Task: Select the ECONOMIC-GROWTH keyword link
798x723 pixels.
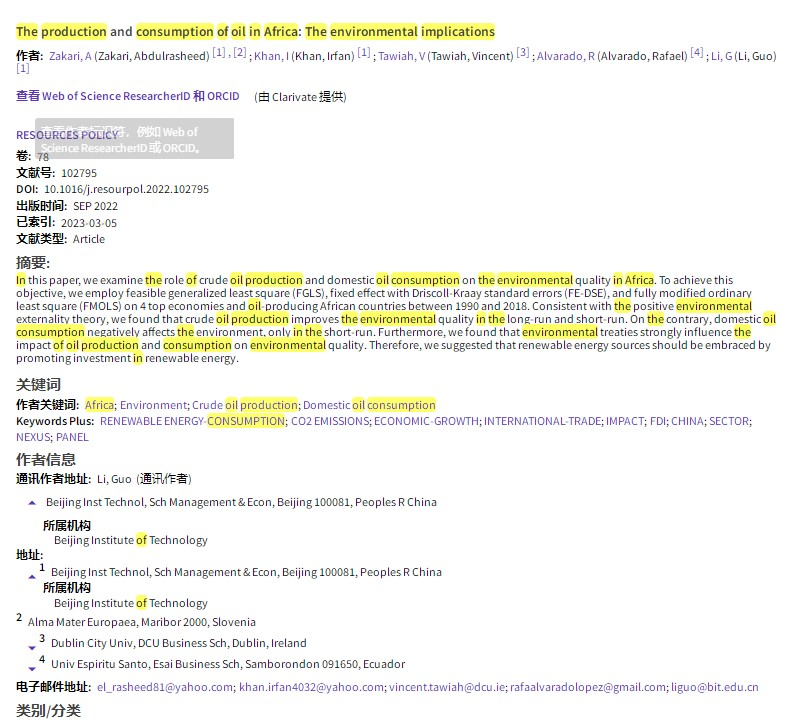Action: coord(426,421)
